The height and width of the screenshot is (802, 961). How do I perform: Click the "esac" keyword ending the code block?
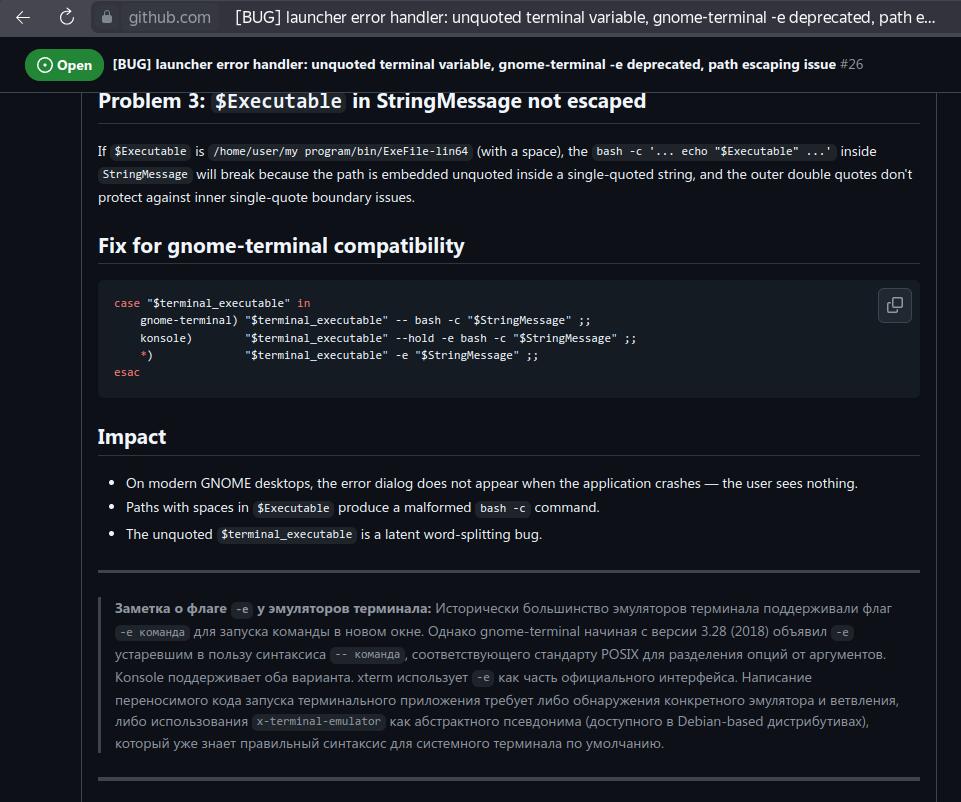pyautogui.click(x=127, y=373)
